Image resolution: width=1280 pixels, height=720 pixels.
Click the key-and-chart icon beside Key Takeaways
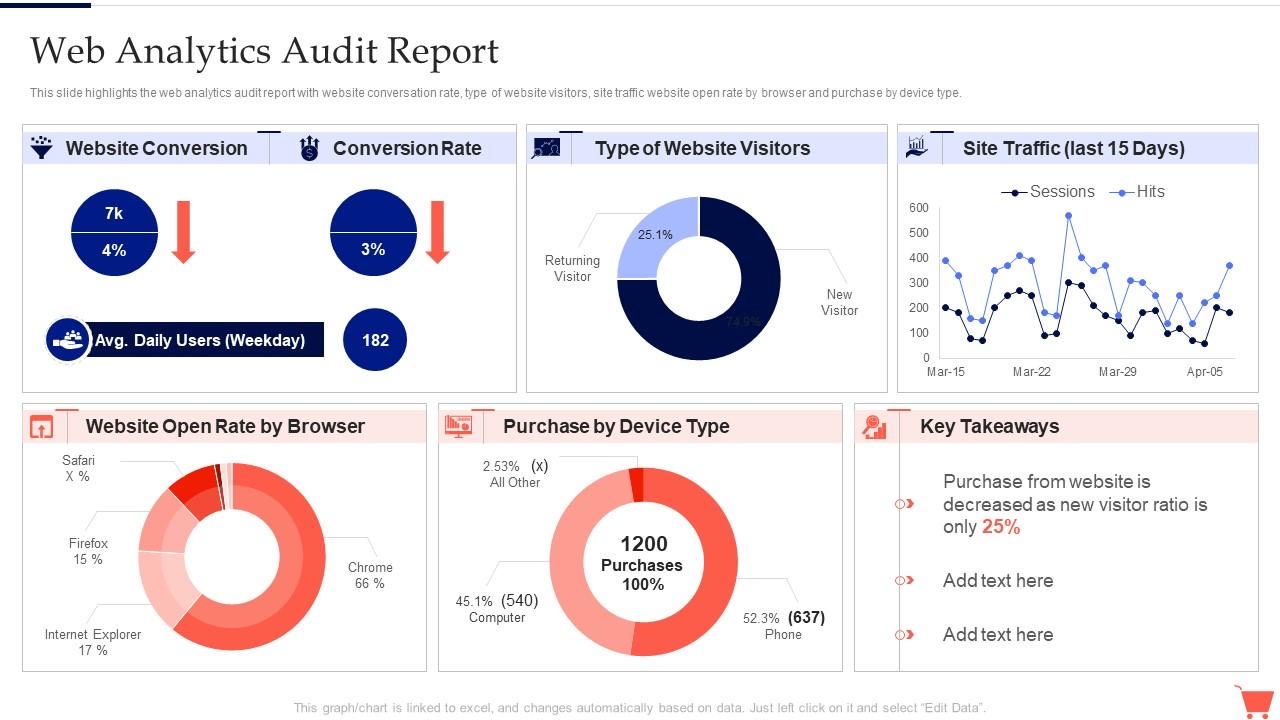click(876, 425)
